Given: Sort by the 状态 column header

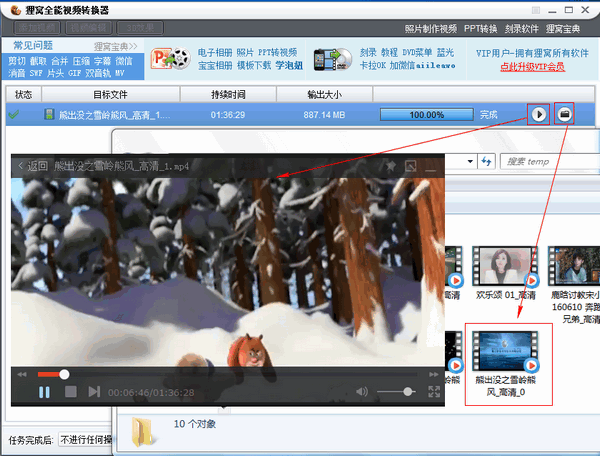Looking at the screenshot, I should coord(23,94).
